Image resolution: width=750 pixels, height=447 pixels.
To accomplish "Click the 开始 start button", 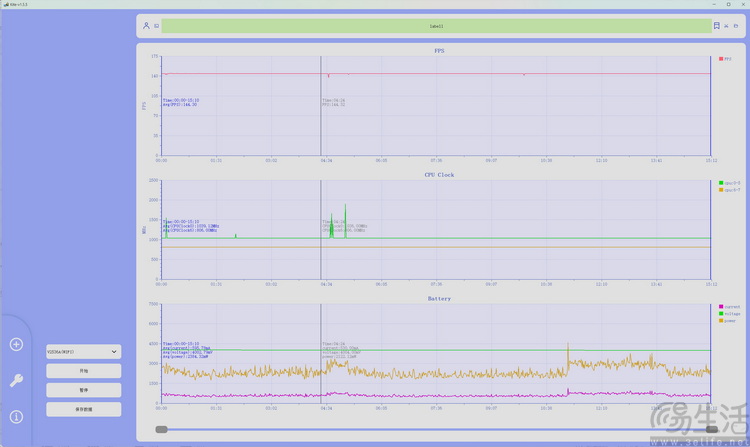I will (x=84, y=371).
